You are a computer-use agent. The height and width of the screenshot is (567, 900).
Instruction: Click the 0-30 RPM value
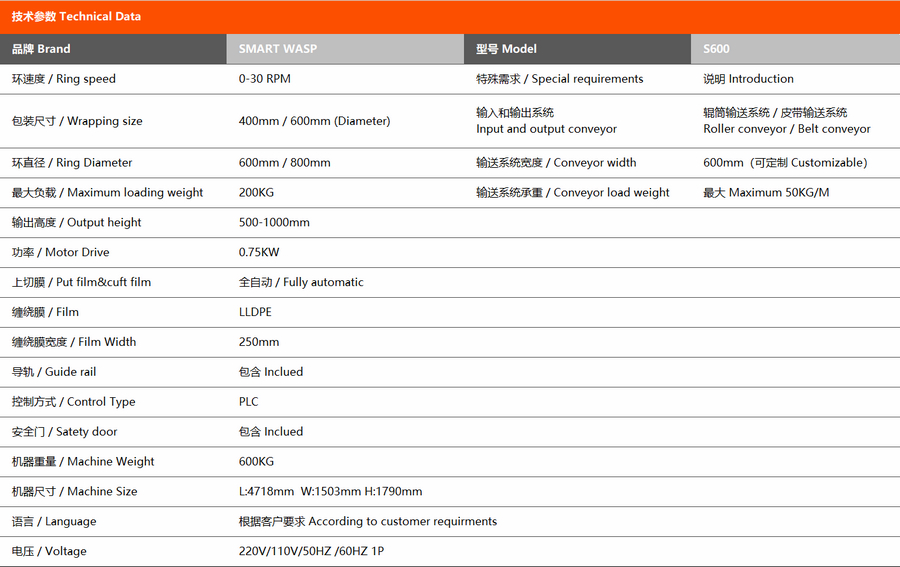(265, 79)
